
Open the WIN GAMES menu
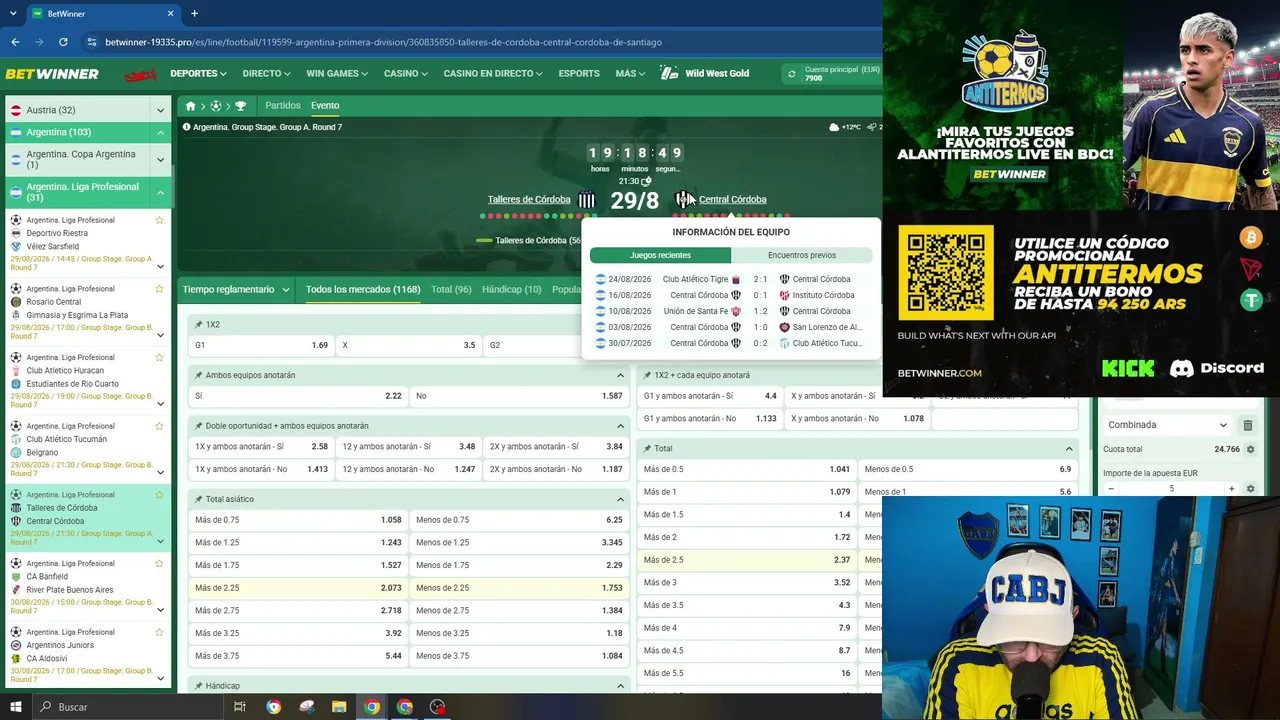(337, 74)
